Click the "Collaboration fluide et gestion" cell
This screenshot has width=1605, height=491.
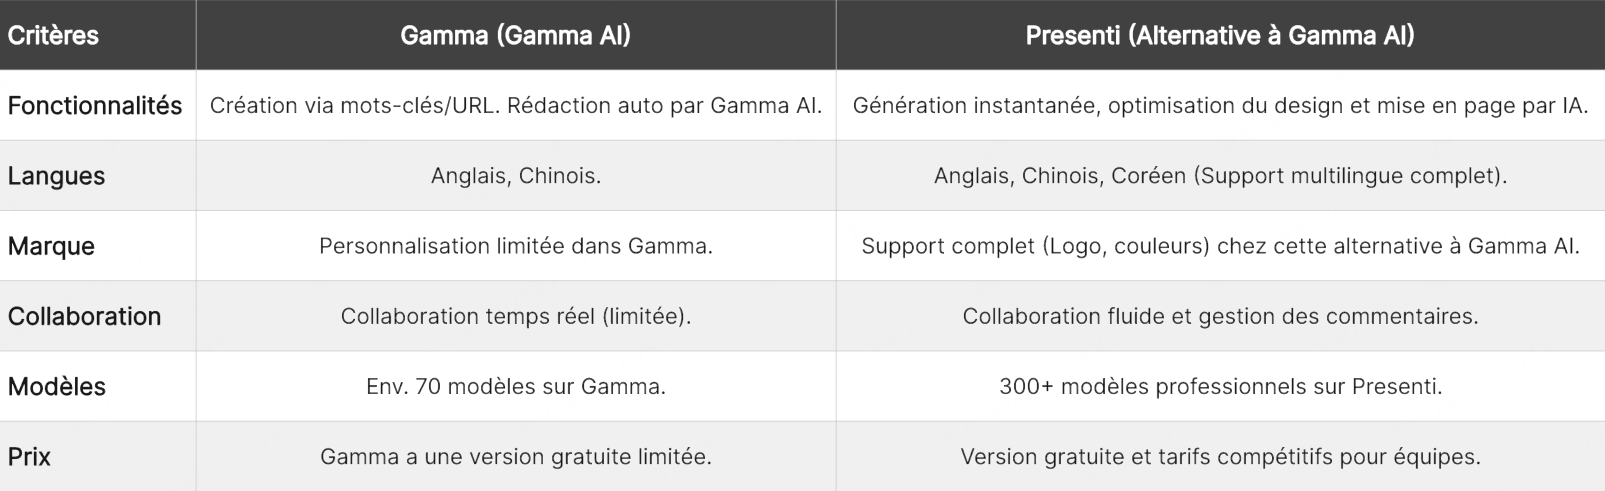(1220, 316)
